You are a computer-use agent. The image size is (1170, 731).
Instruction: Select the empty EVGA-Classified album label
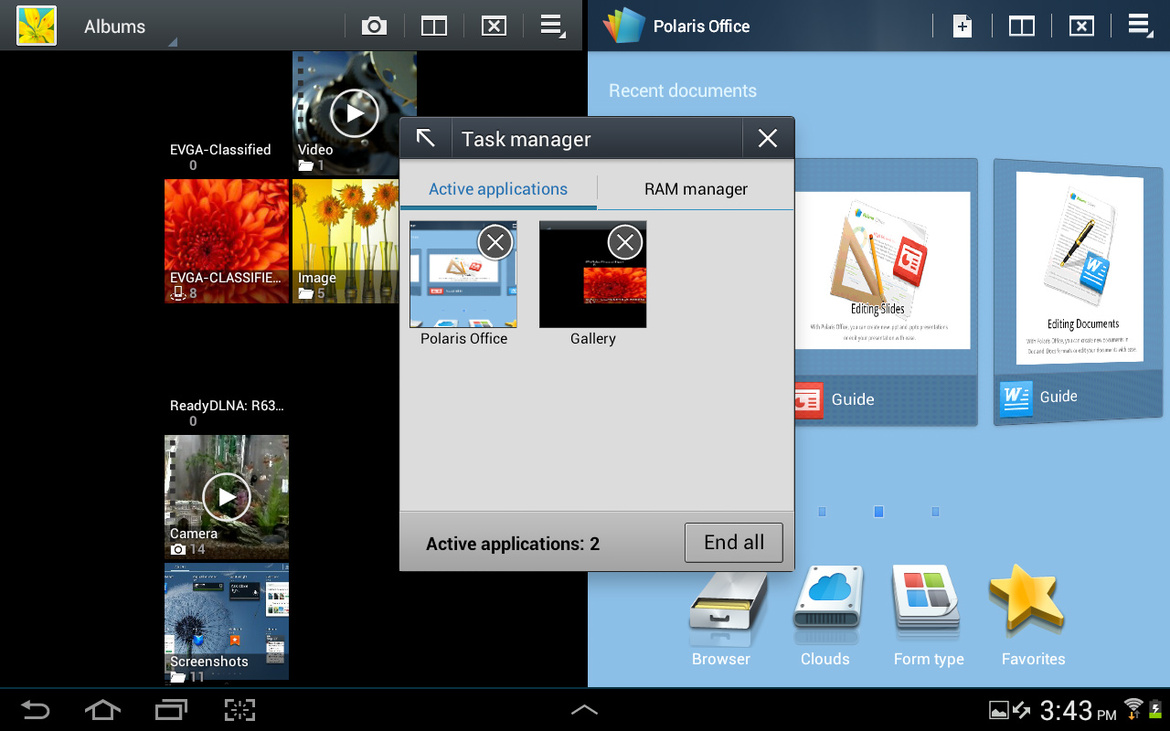[220, 150]
